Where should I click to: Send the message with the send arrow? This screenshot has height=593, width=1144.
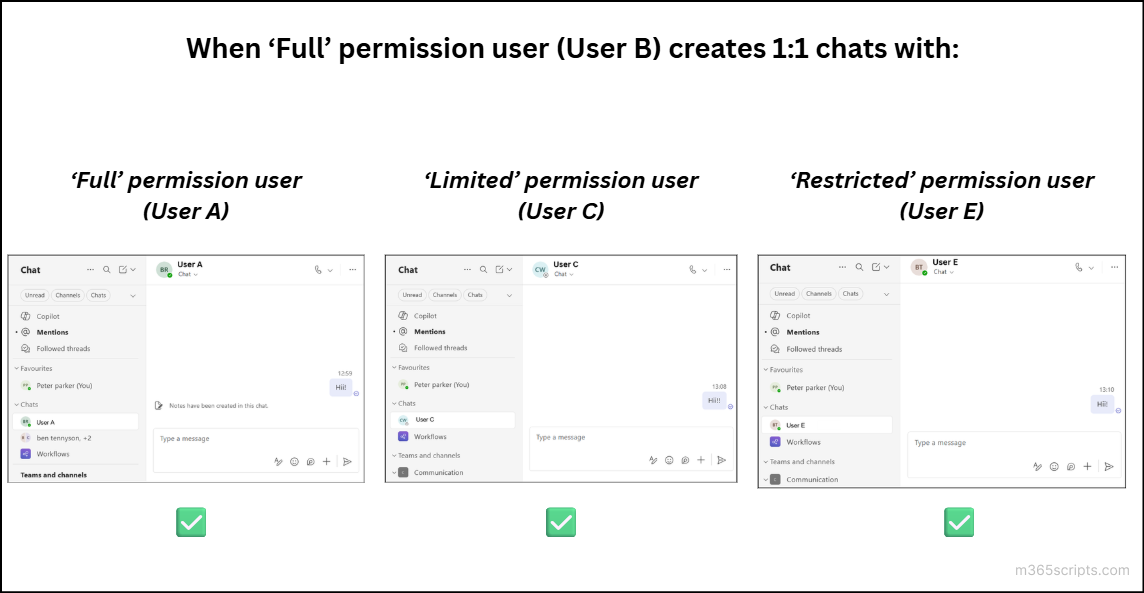348,462
